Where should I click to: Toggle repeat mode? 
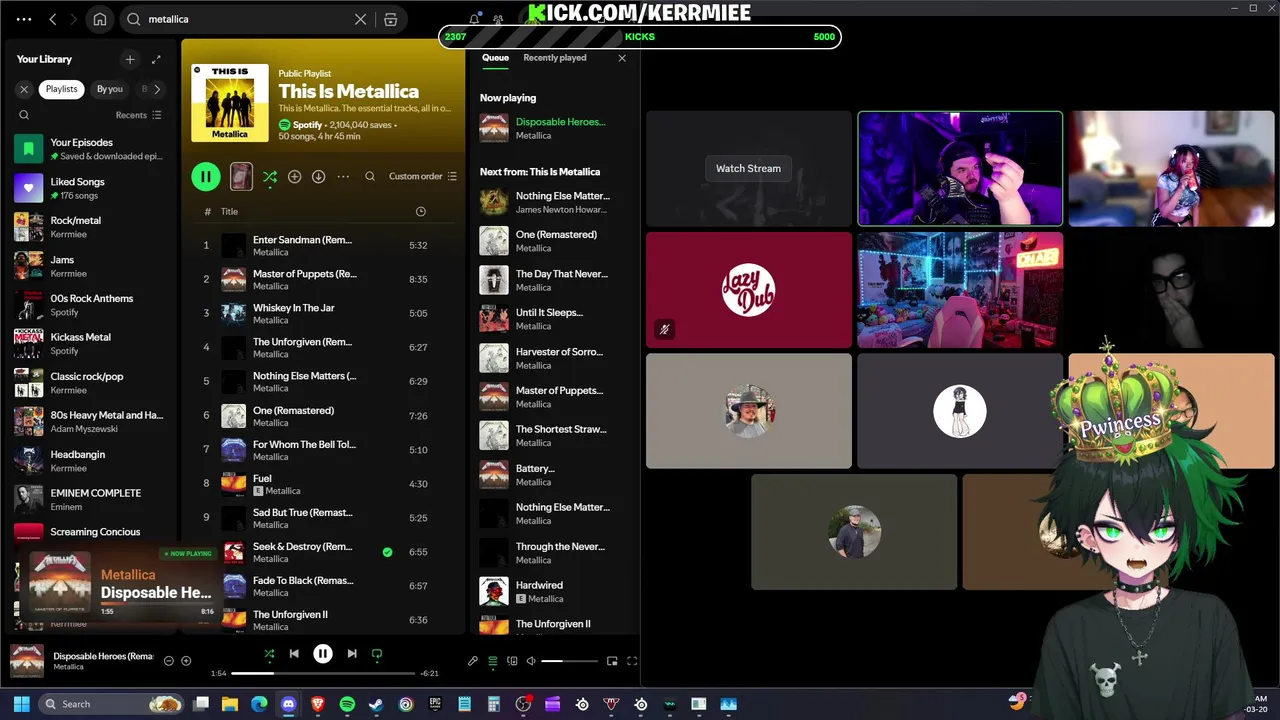377,654
